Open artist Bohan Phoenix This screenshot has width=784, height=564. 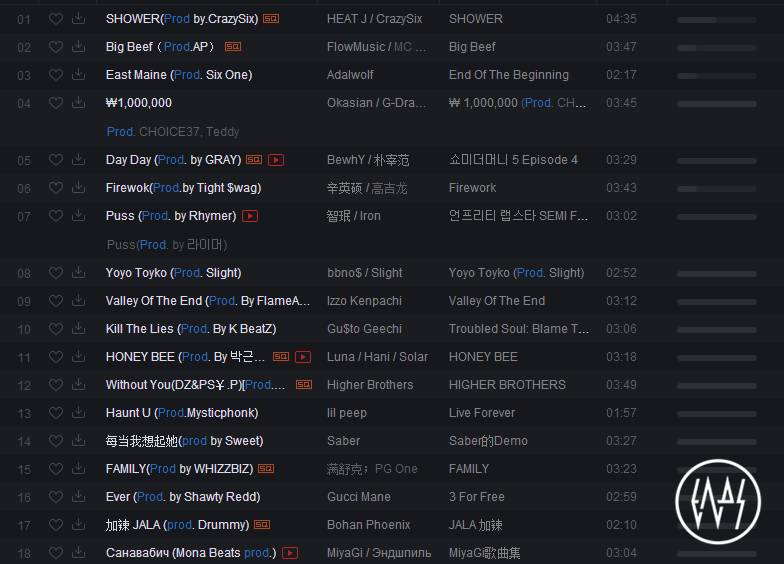368,525
